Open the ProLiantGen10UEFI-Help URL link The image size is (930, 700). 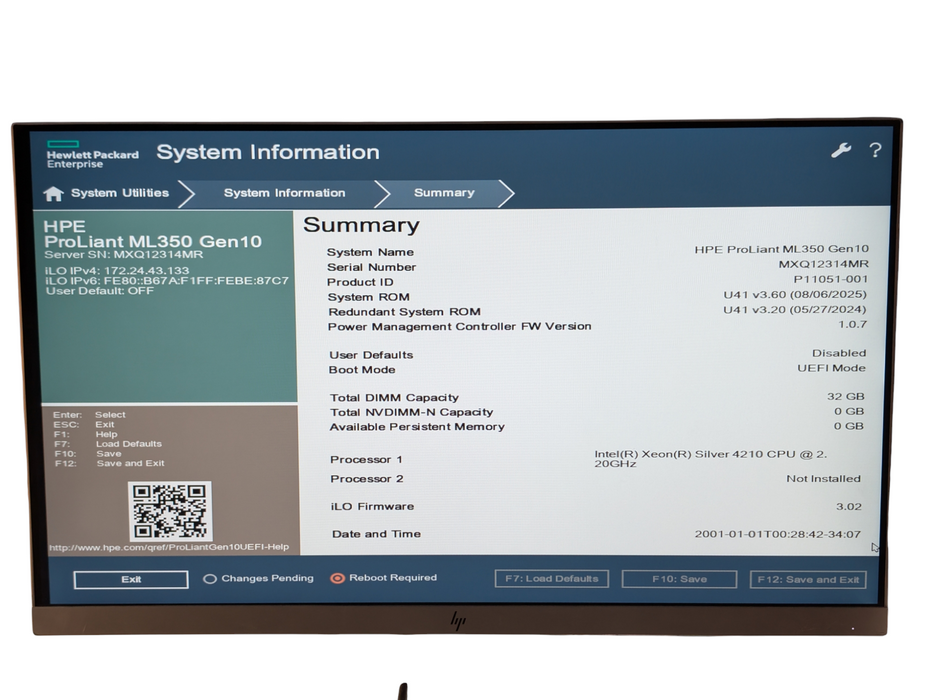(x=169, y=547)
